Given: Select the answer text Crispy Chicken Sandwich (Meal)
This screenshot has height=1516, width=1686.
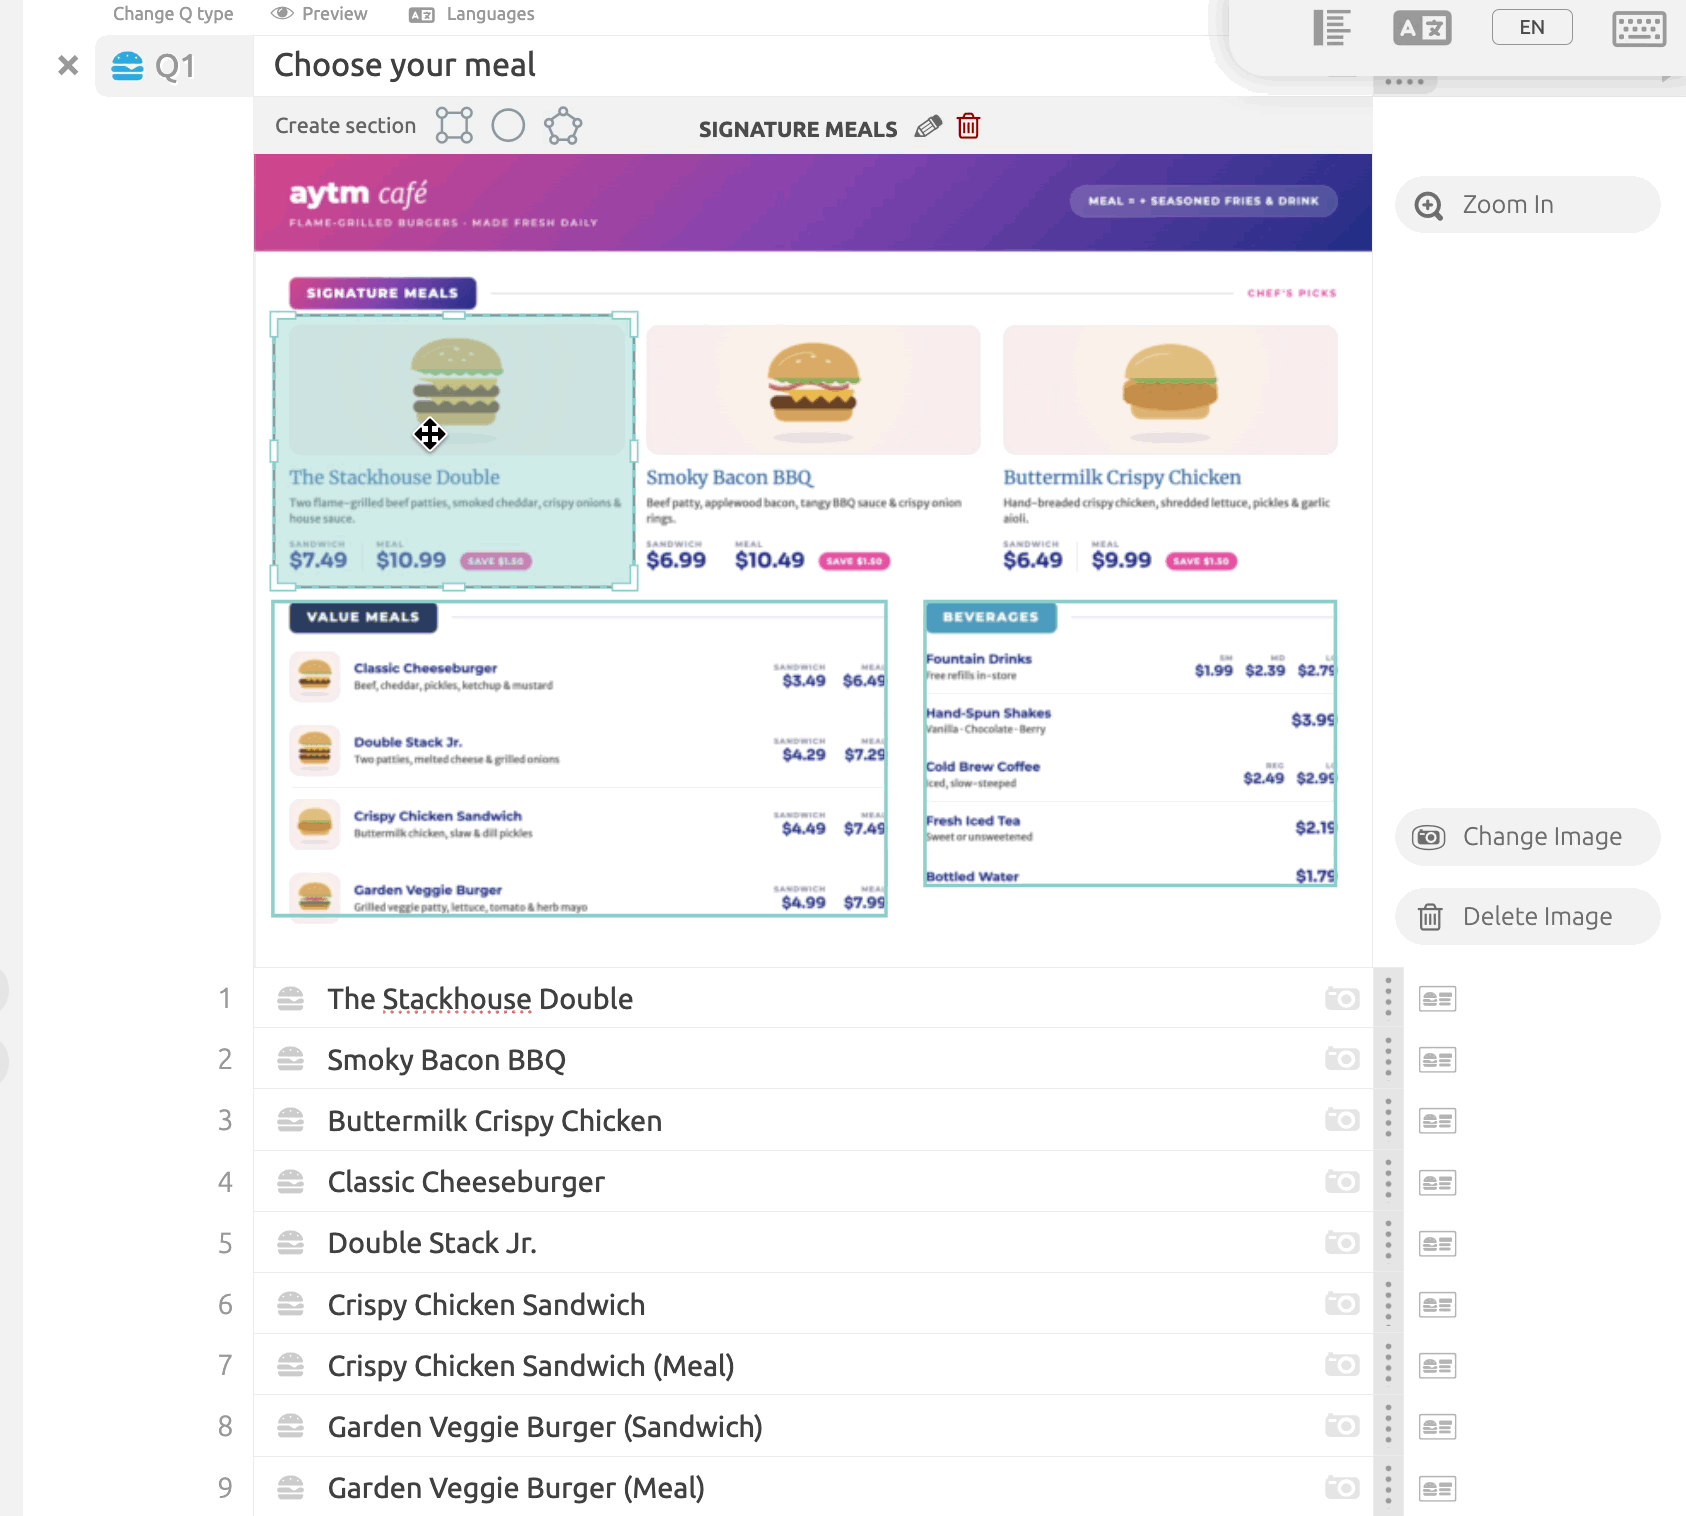Looking at the screenshot, I should (531, 1366).
